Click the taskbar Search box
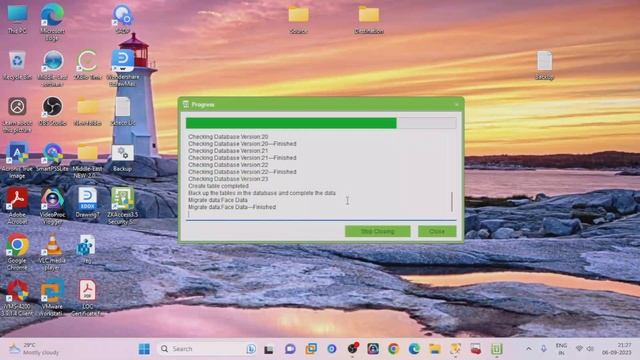This screenshot has height=360, width=640. coord(207,349)
